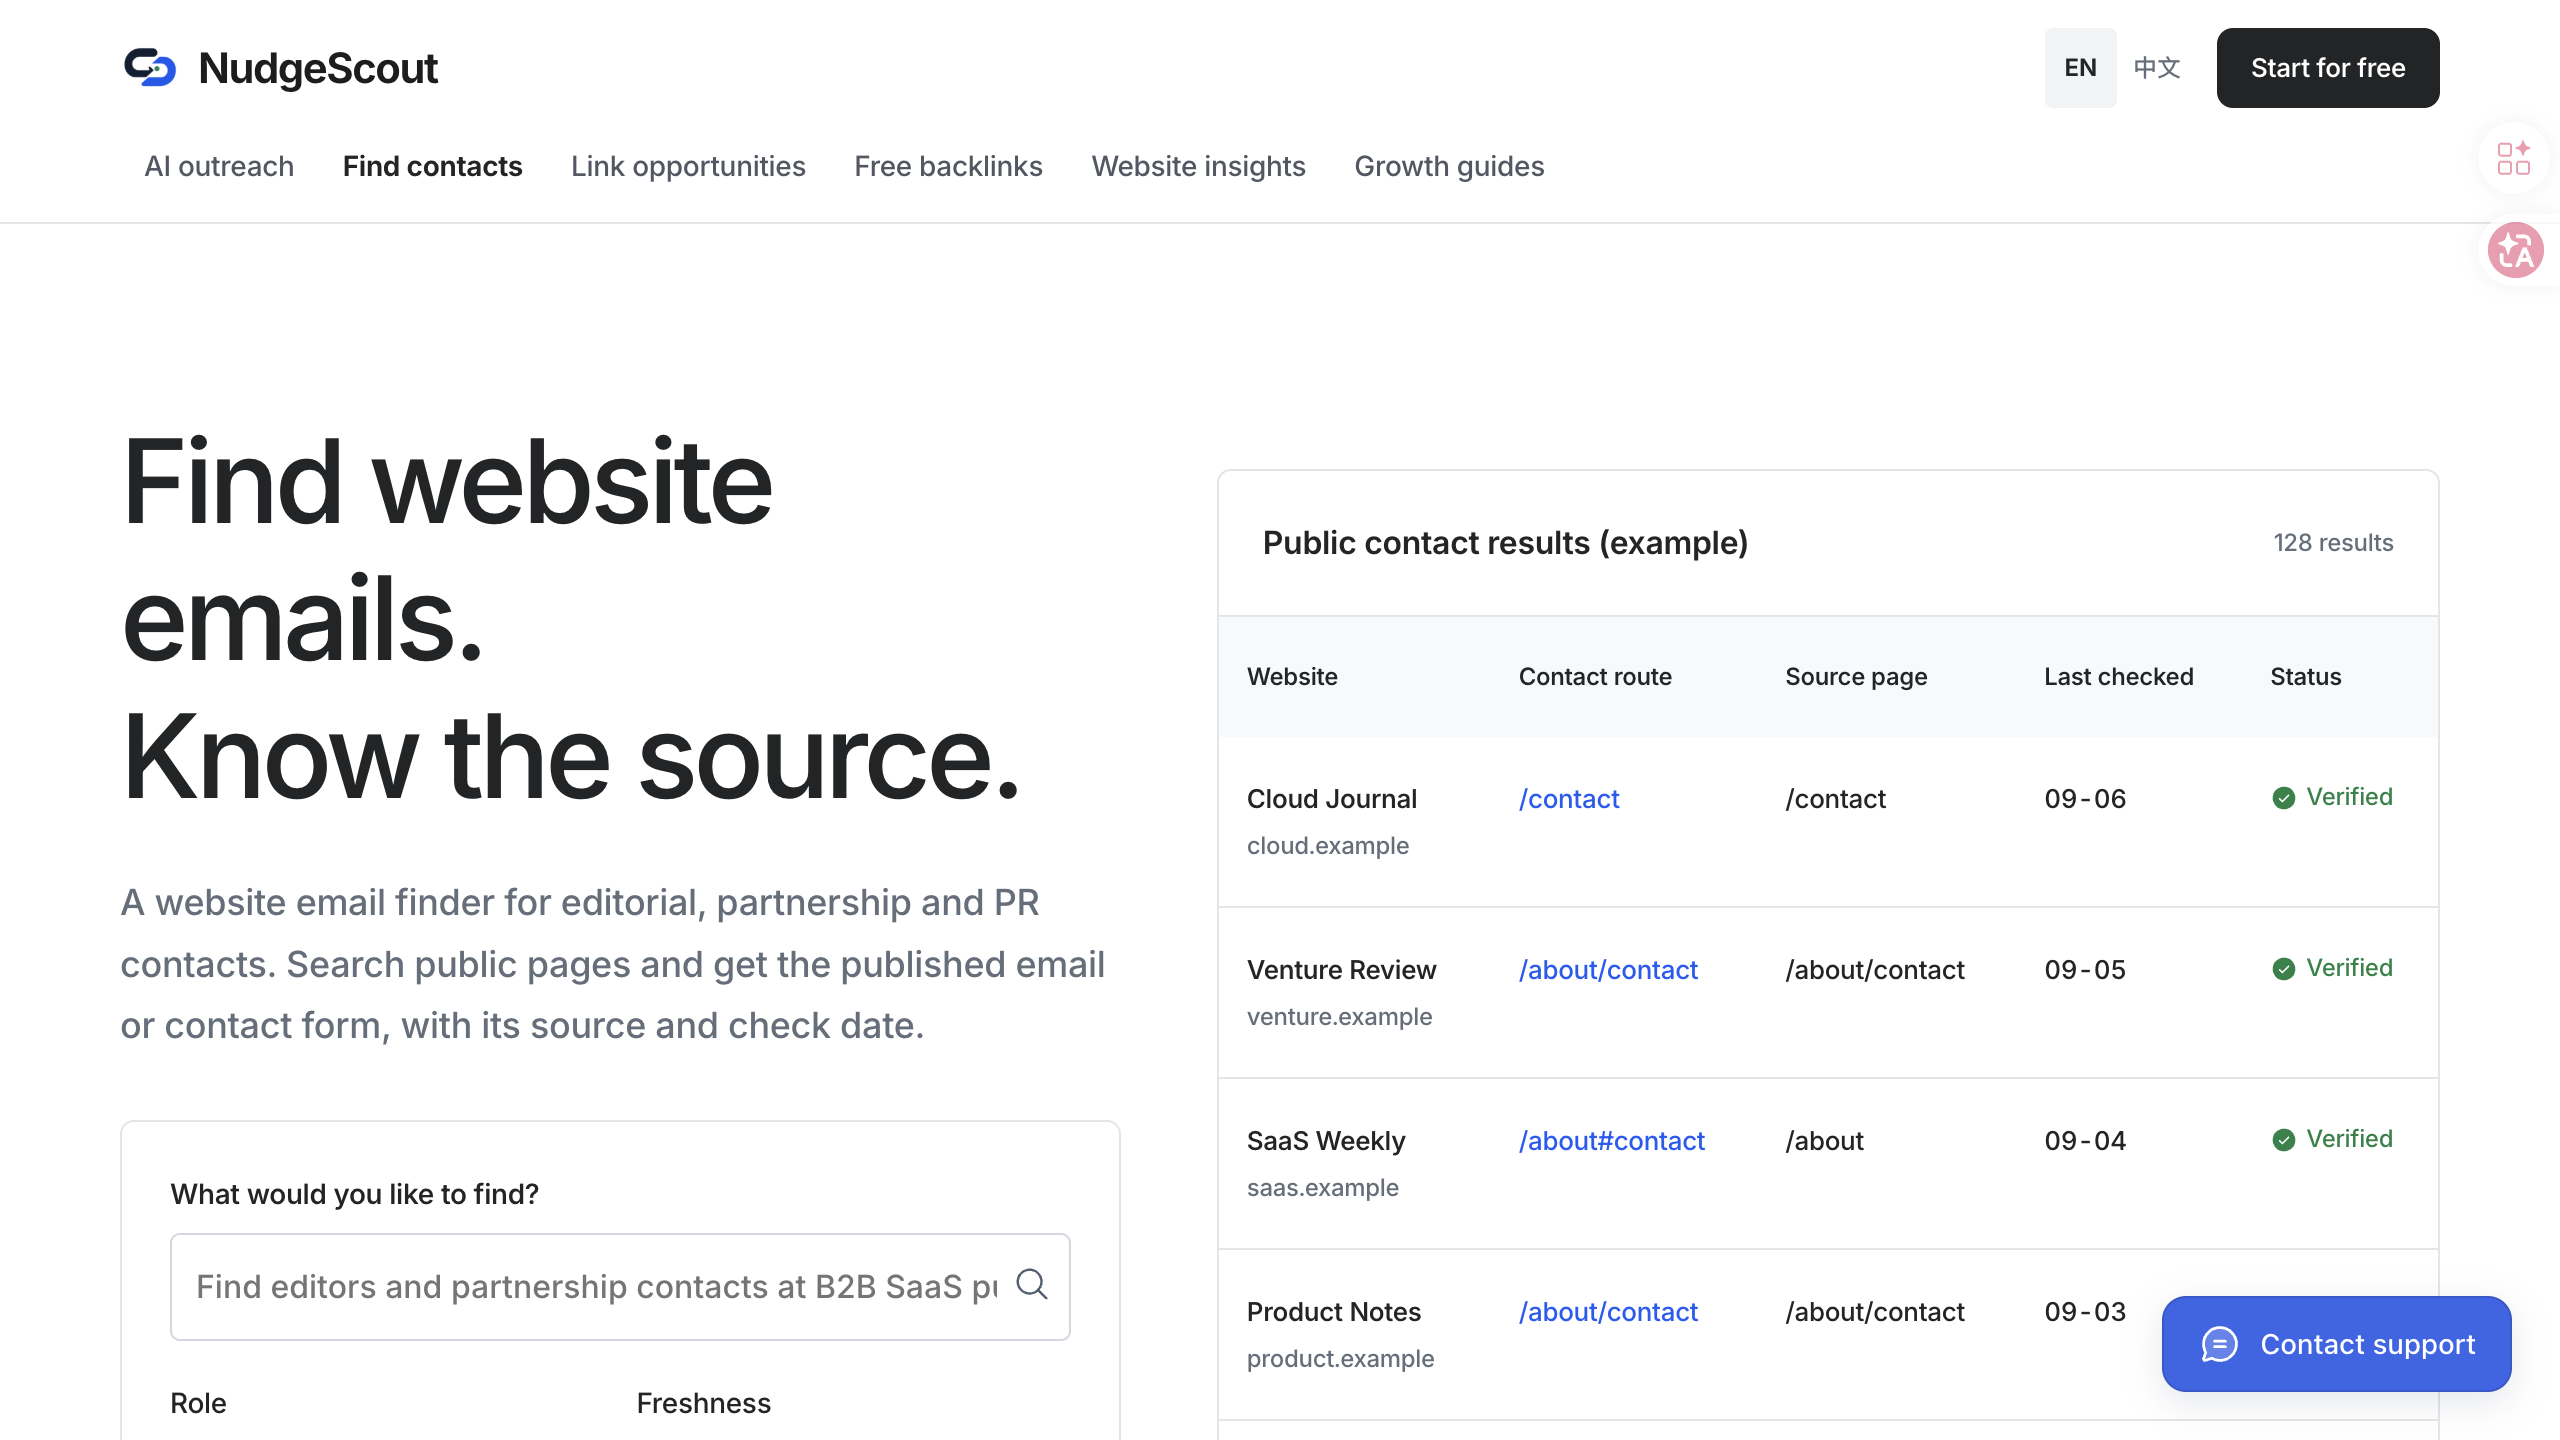The width and height of the screenshot is (2560, 1440).
Task: Click the search magnifier icon in the query field
Action: point(1031,1284)
